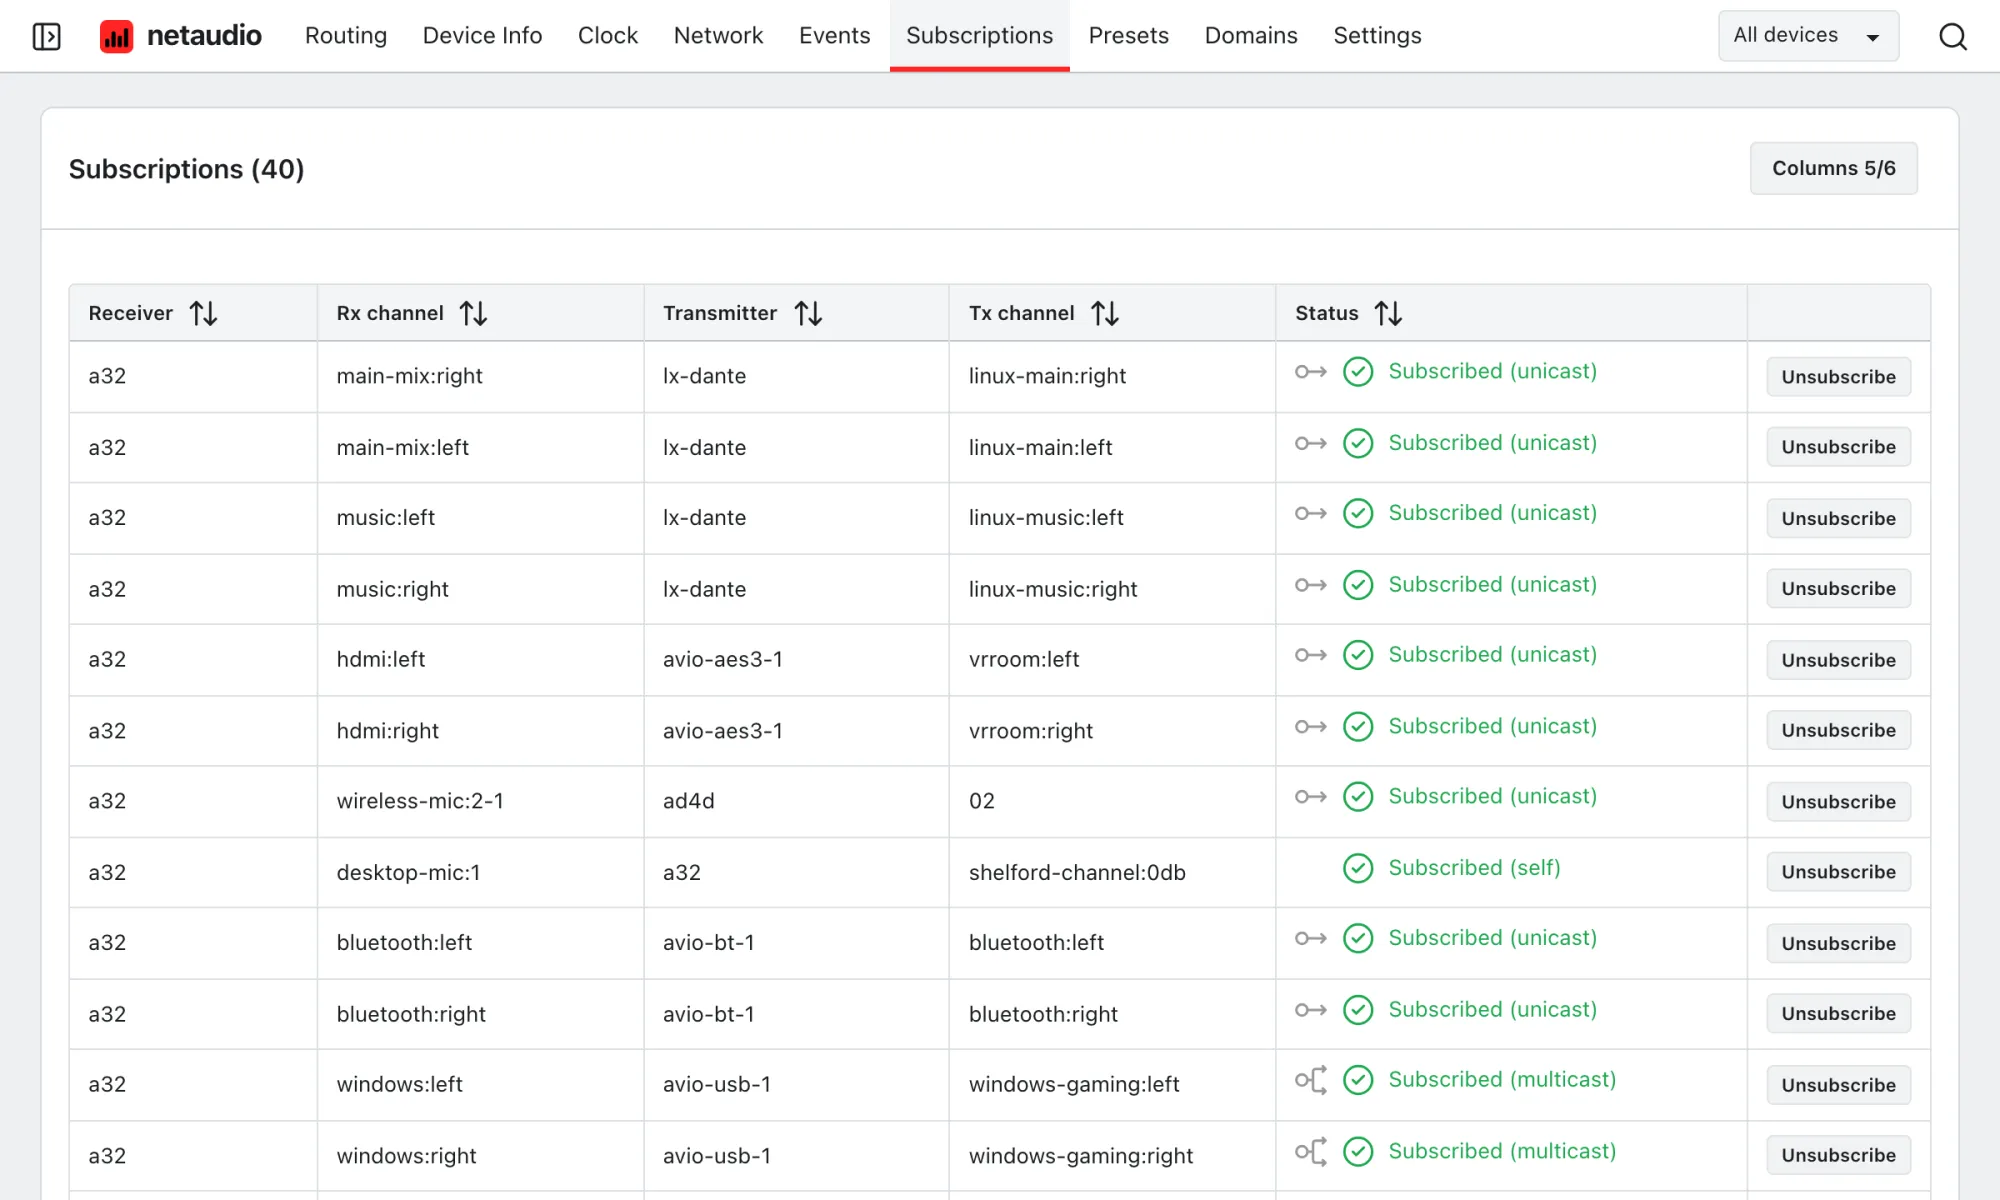Open the Device Info tab

[x=483, y=36]
